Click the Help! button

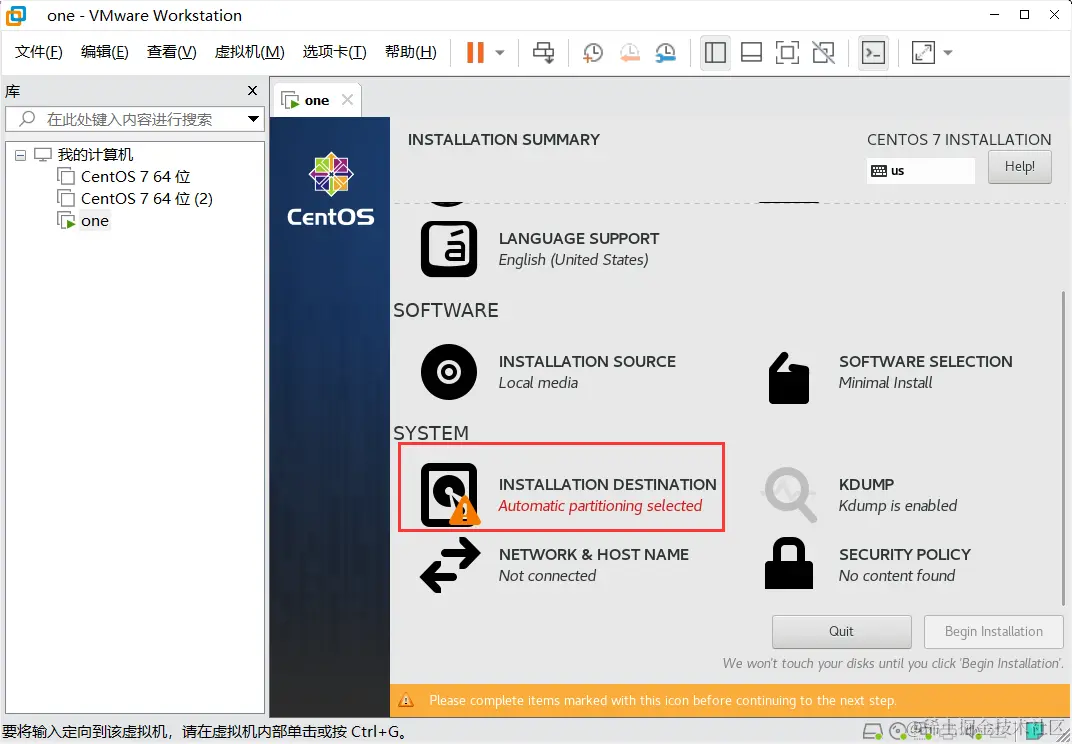tap(1019, 166)
